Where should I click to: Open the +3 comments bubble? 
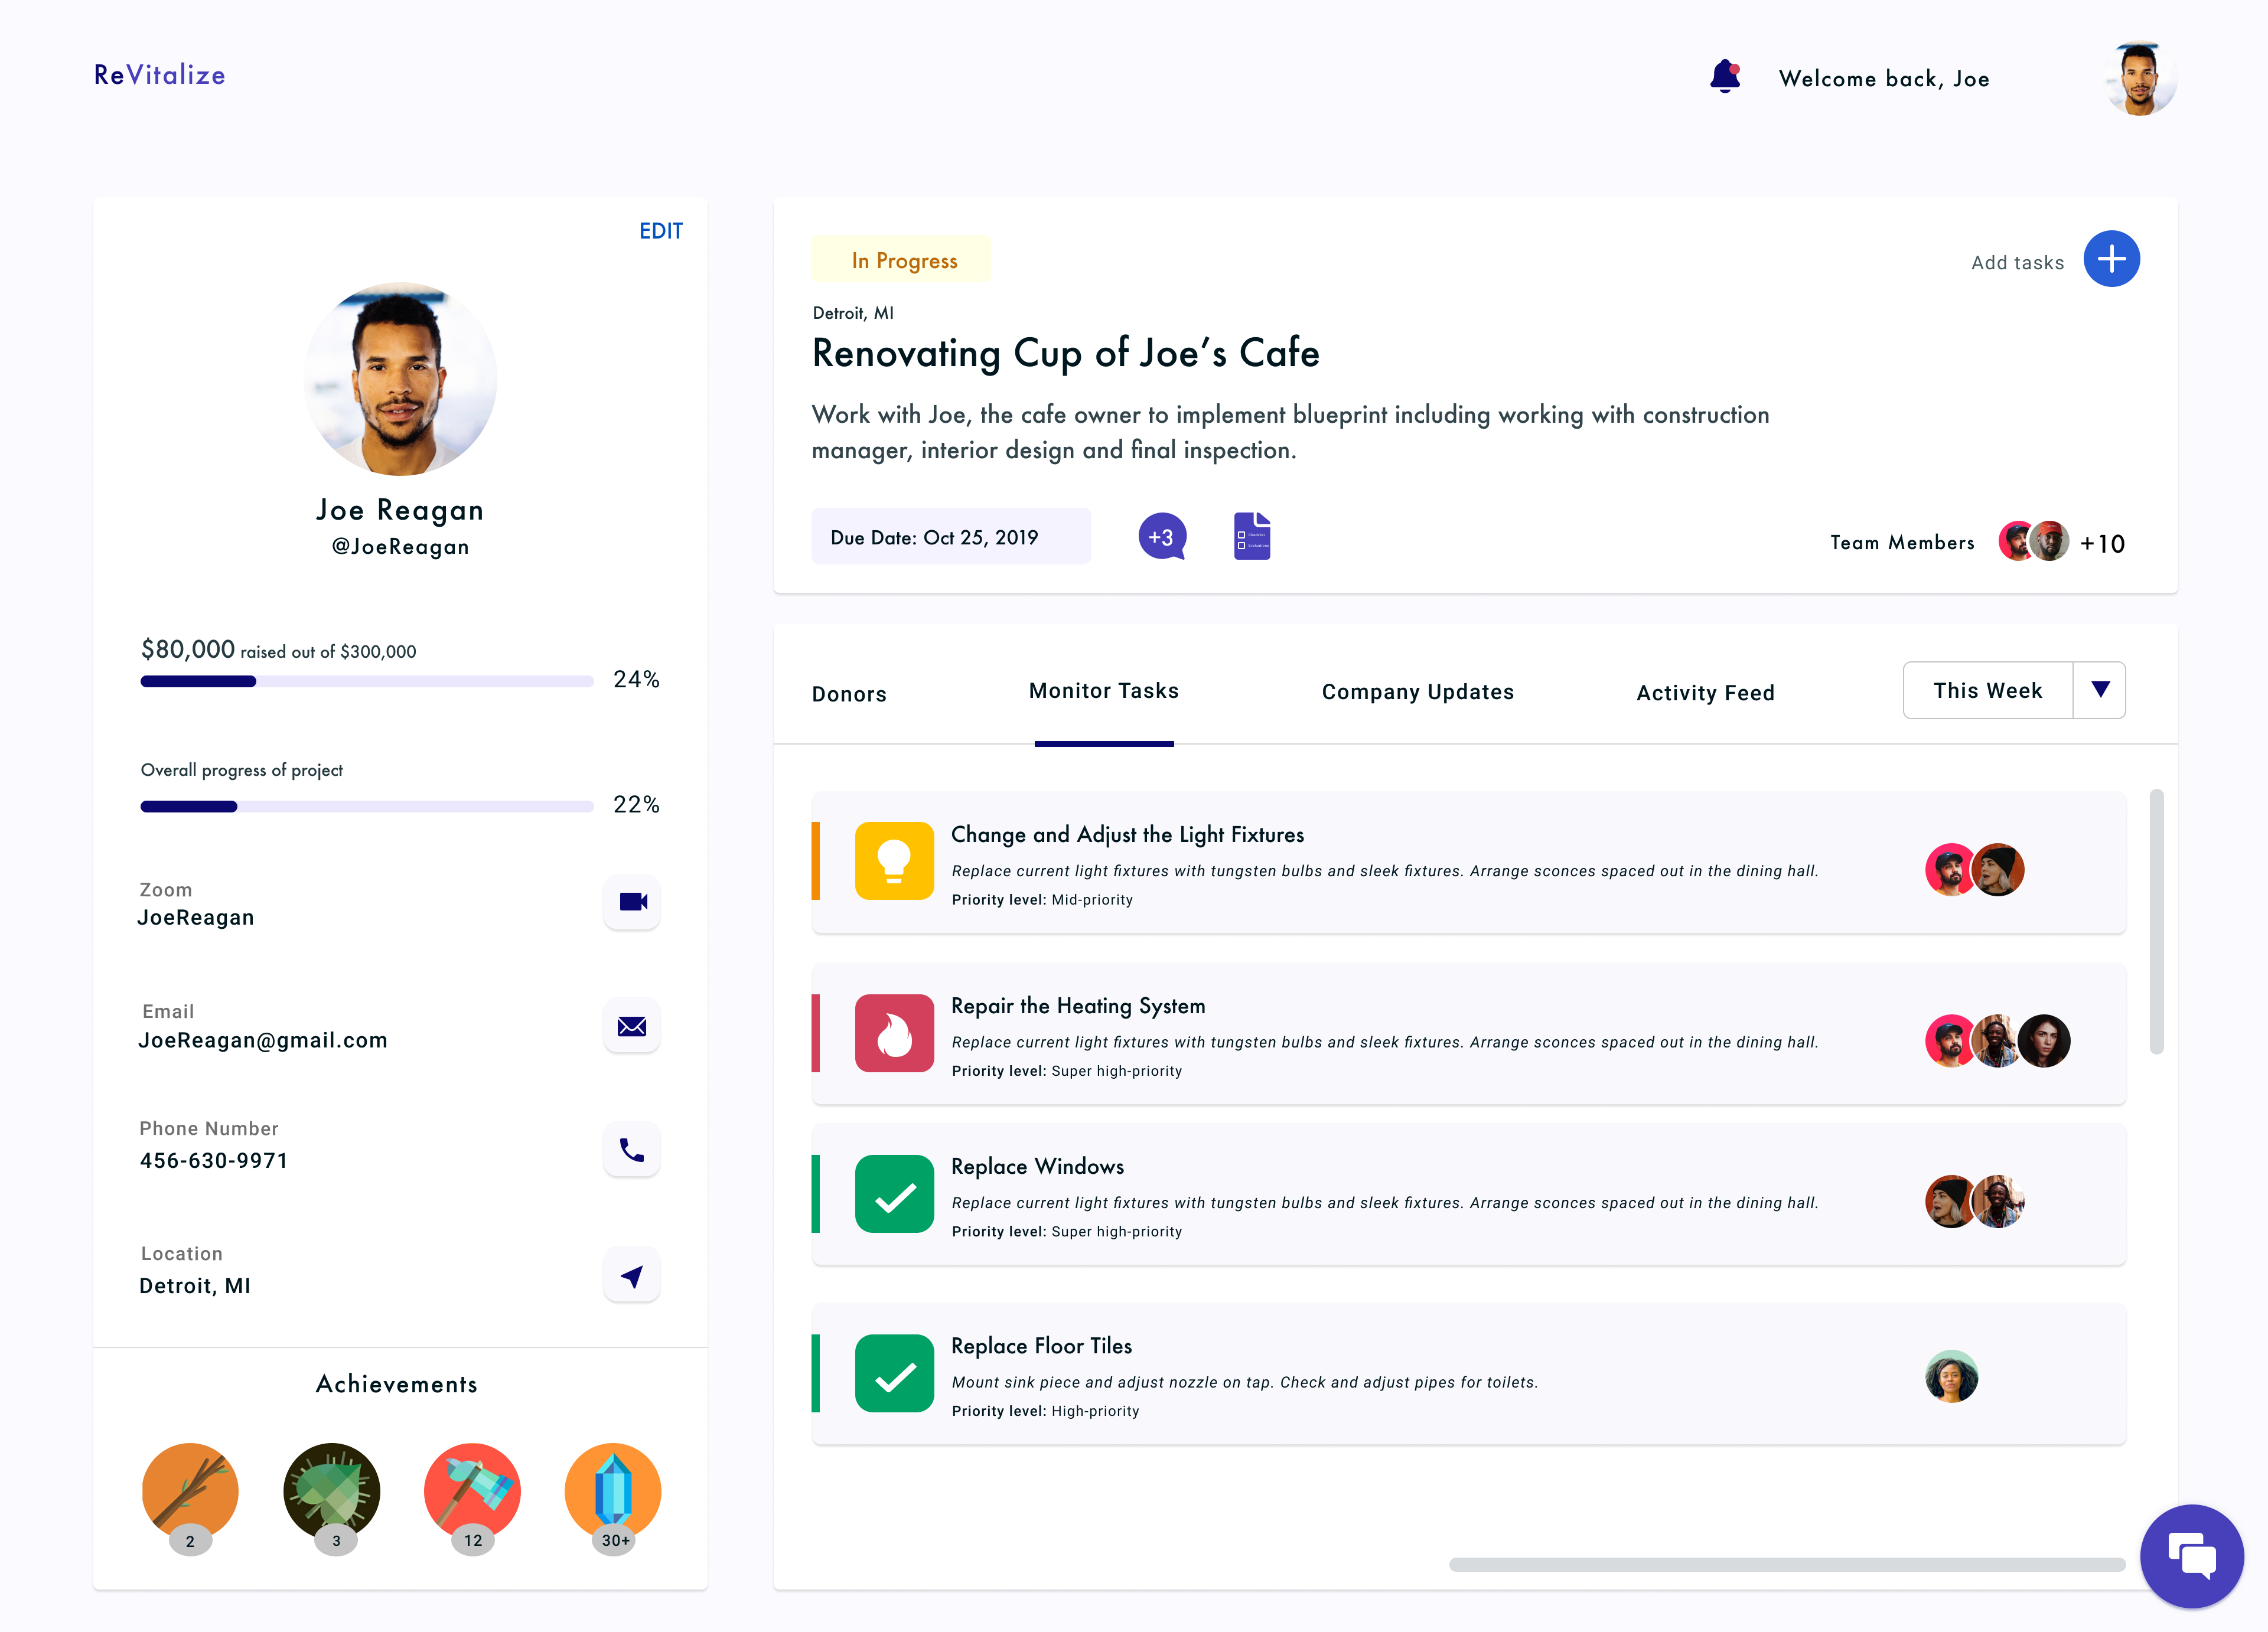click(1162, 537)
